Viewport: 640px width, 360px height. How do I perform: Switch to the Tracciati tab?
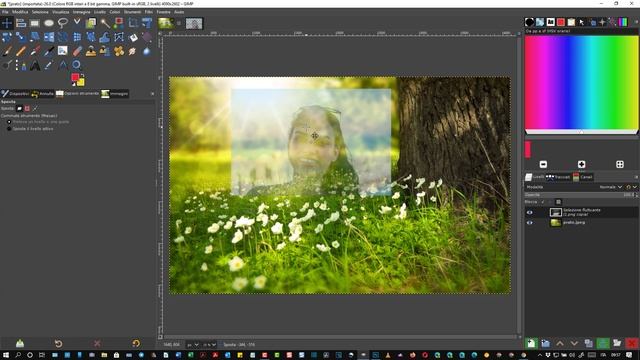(x=558, y=177)
